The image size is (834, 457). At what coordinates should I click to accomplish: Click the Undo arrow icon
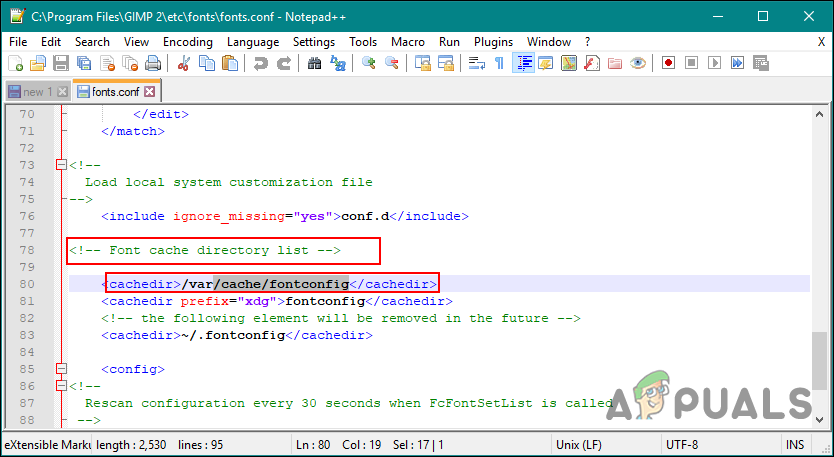(x=261, y=63)
